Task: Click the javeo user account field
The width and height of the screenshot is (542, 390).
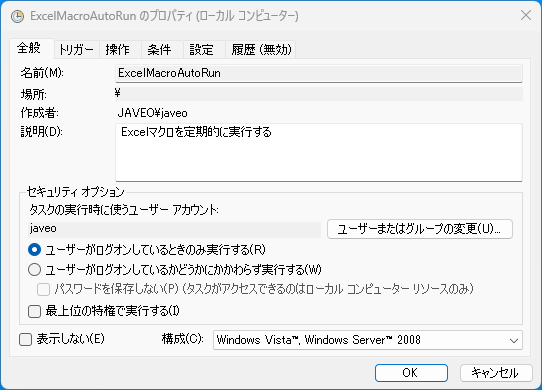Action: pyautogui.click(x=174, y=229)
